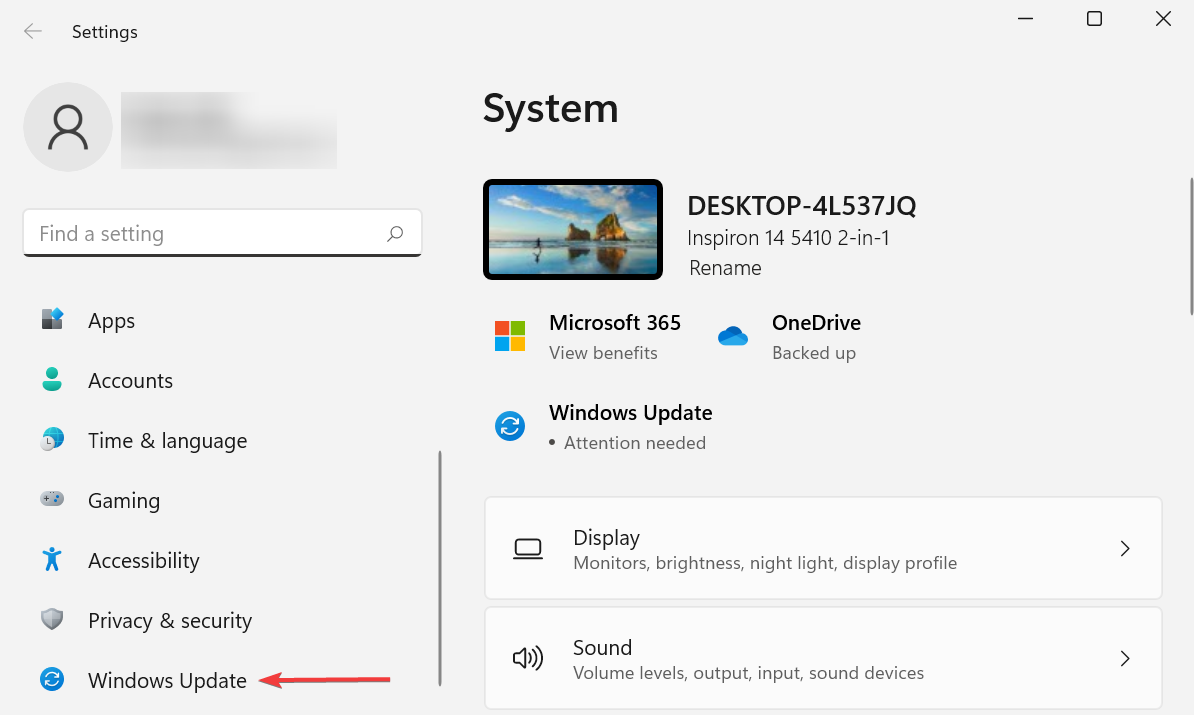Viewport: 1194px width, 715px height.
Task: Select Apps in the sidebar
Action: coord(111,320)
